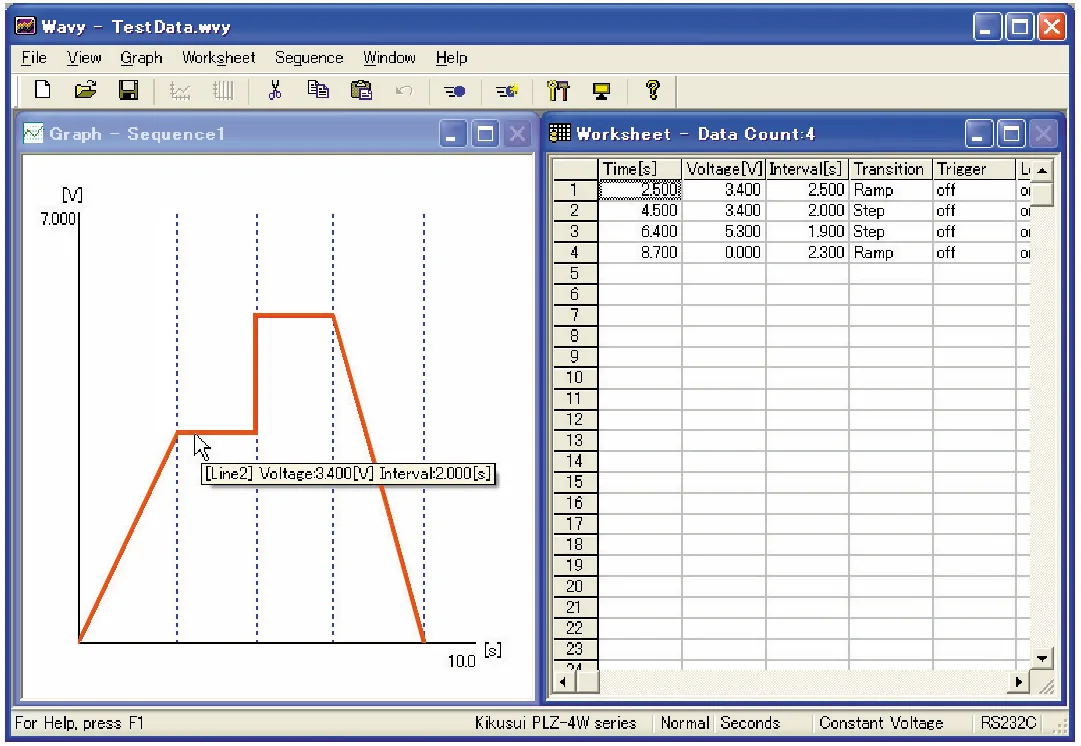Image resolution: width=1081 pixels, height=746 pixels.
Task: Open the instrument setup tools
Action: pos(558,90)
